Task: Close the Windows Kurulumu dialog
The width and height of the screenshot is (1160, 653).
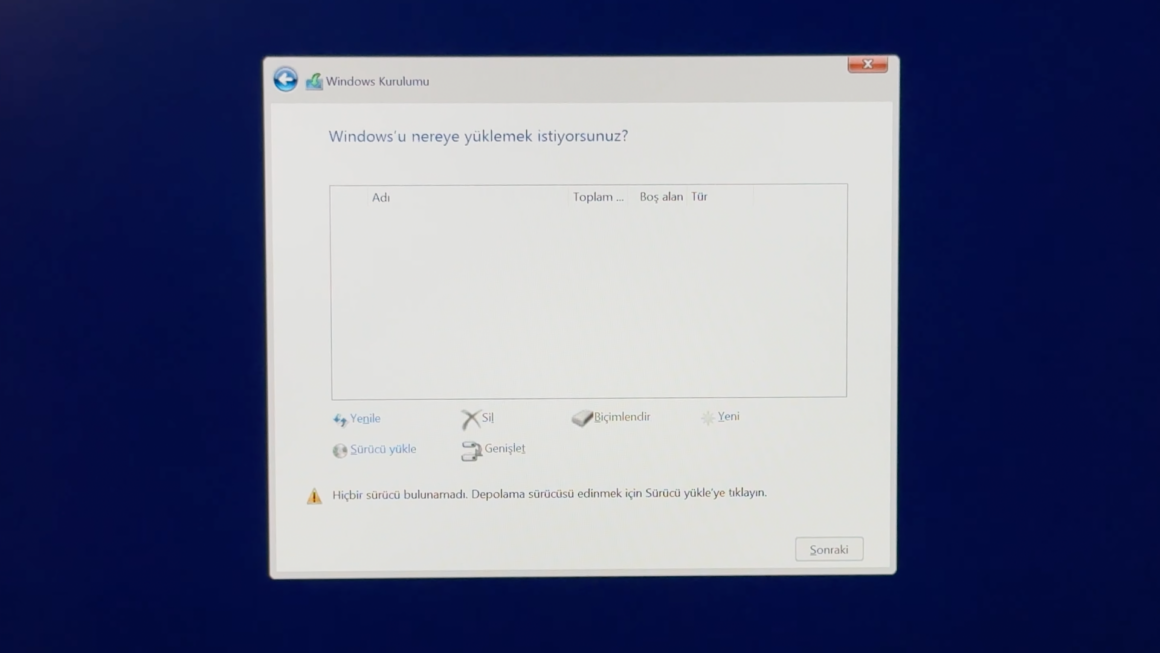Action: click(x=868, y=64)
